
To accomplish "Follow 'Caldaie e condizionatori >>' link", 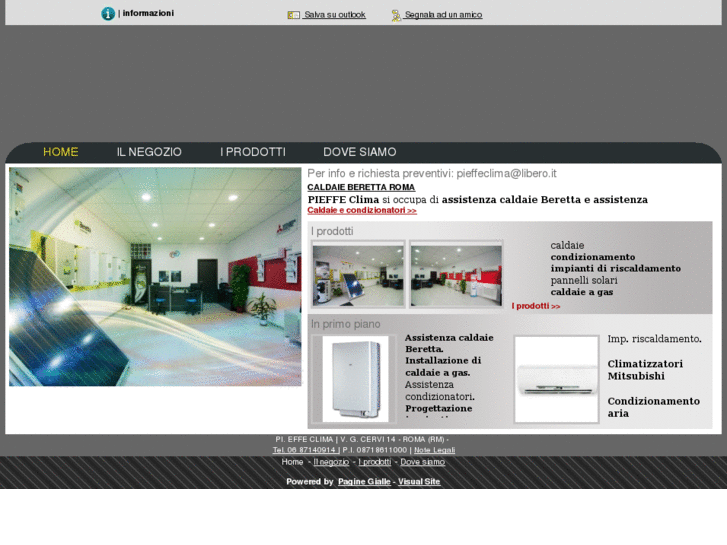I will pos(362,211).
